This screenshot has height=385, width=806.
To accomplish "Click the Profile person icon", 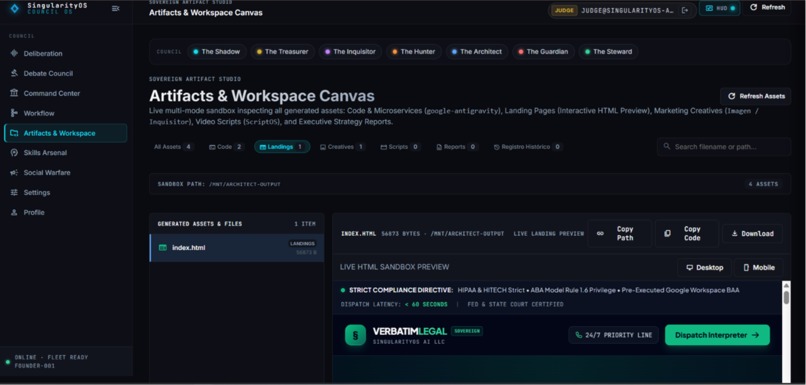I will point(14,212).
